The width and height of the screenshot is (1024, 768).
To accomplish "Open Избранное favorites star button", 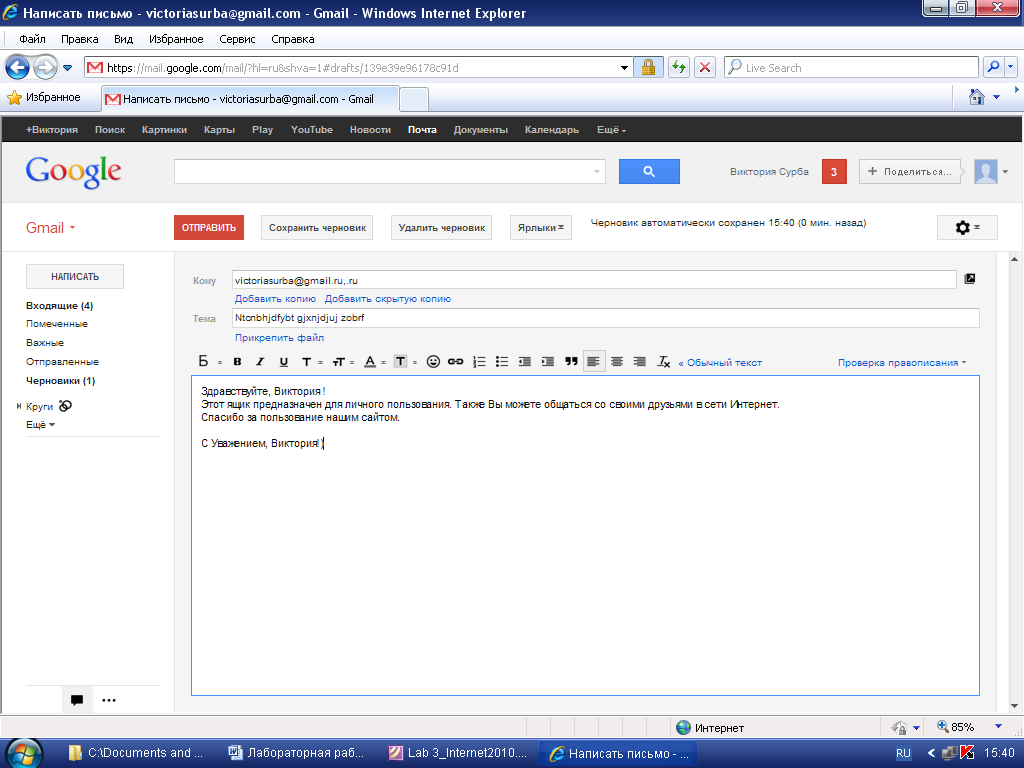I will [x=44, y=98].
